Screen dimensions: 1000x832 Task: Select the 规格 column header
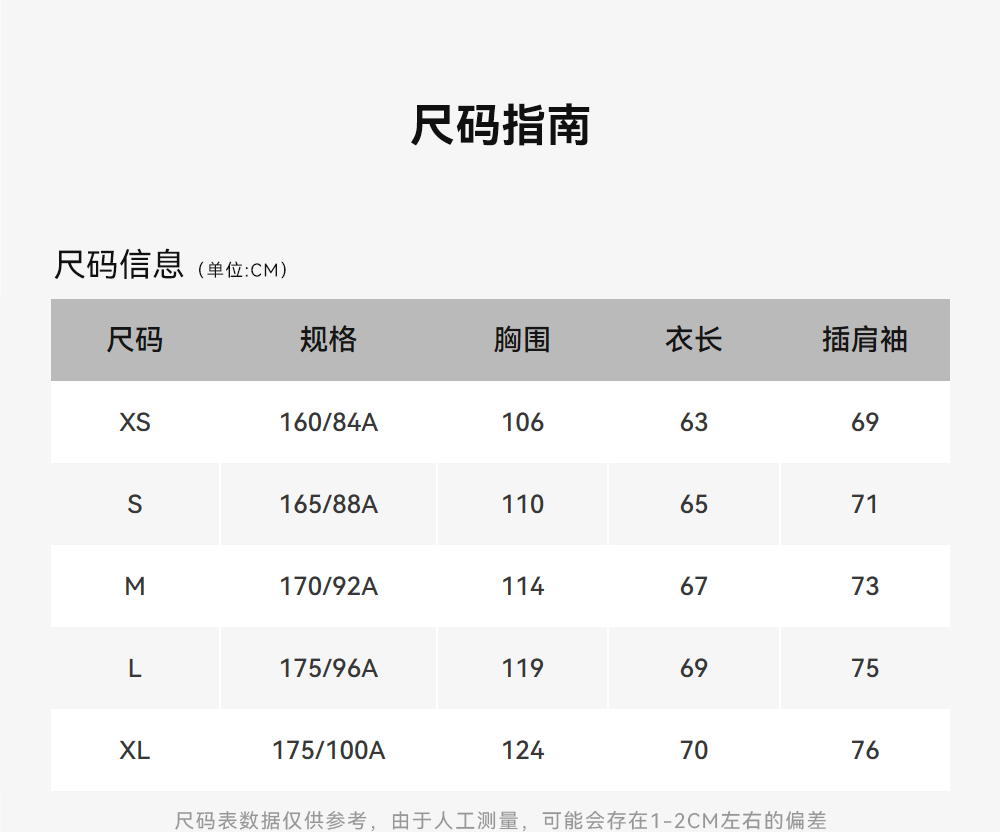coord(328,339)
